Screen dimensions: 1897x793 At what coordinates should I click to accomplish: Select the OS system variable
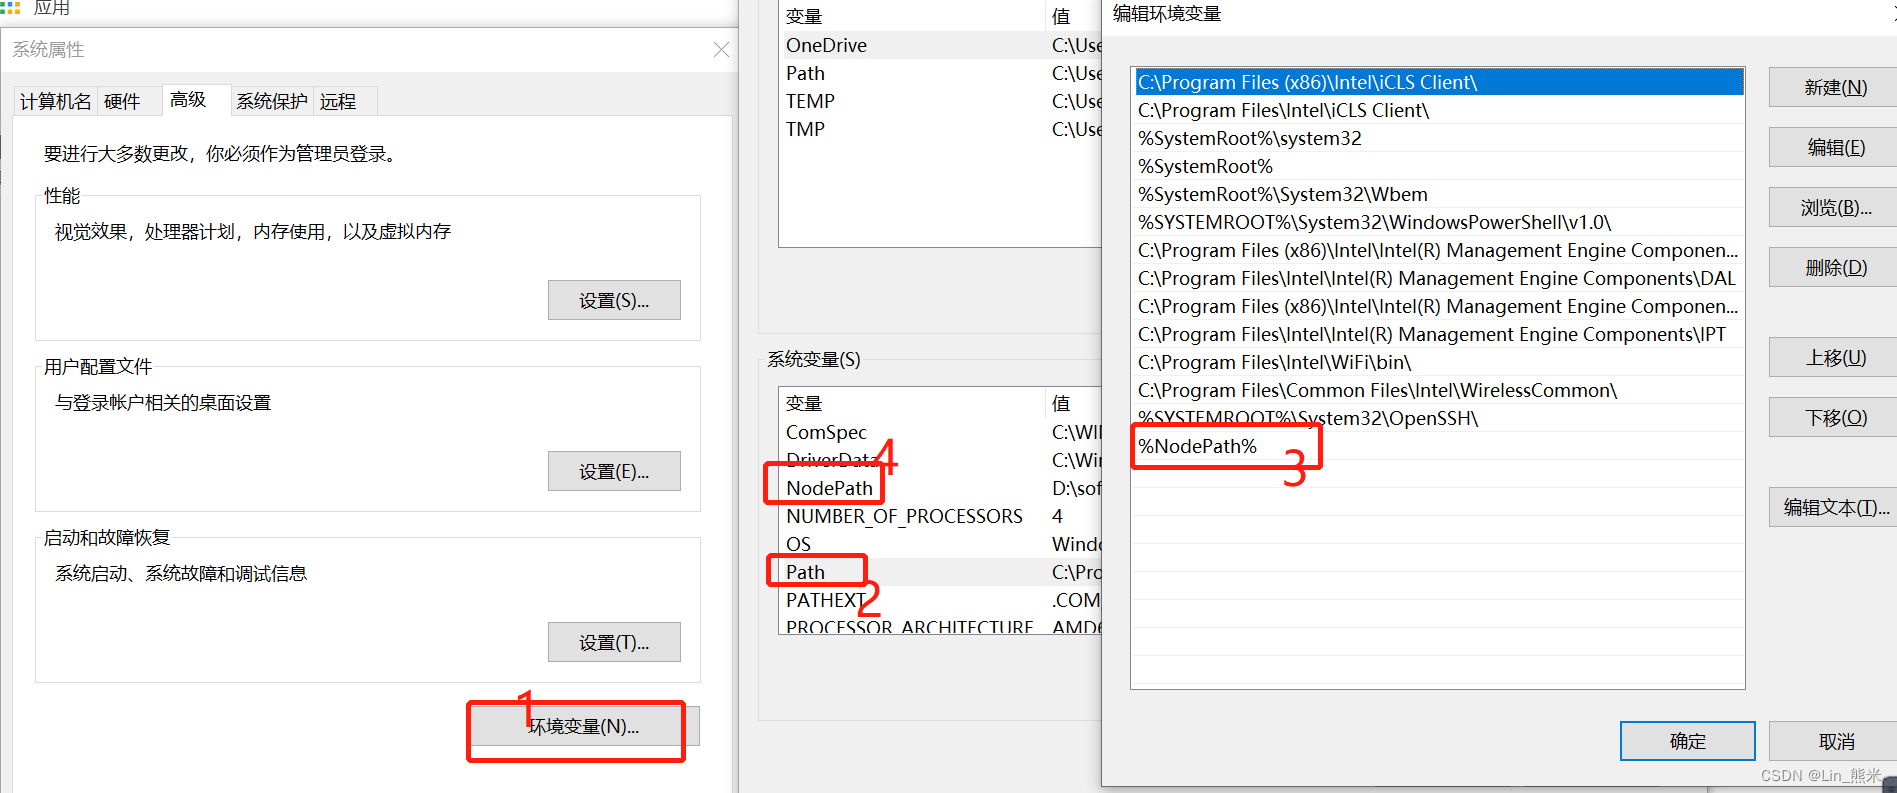pyautogui.click(x=940, y=544)
